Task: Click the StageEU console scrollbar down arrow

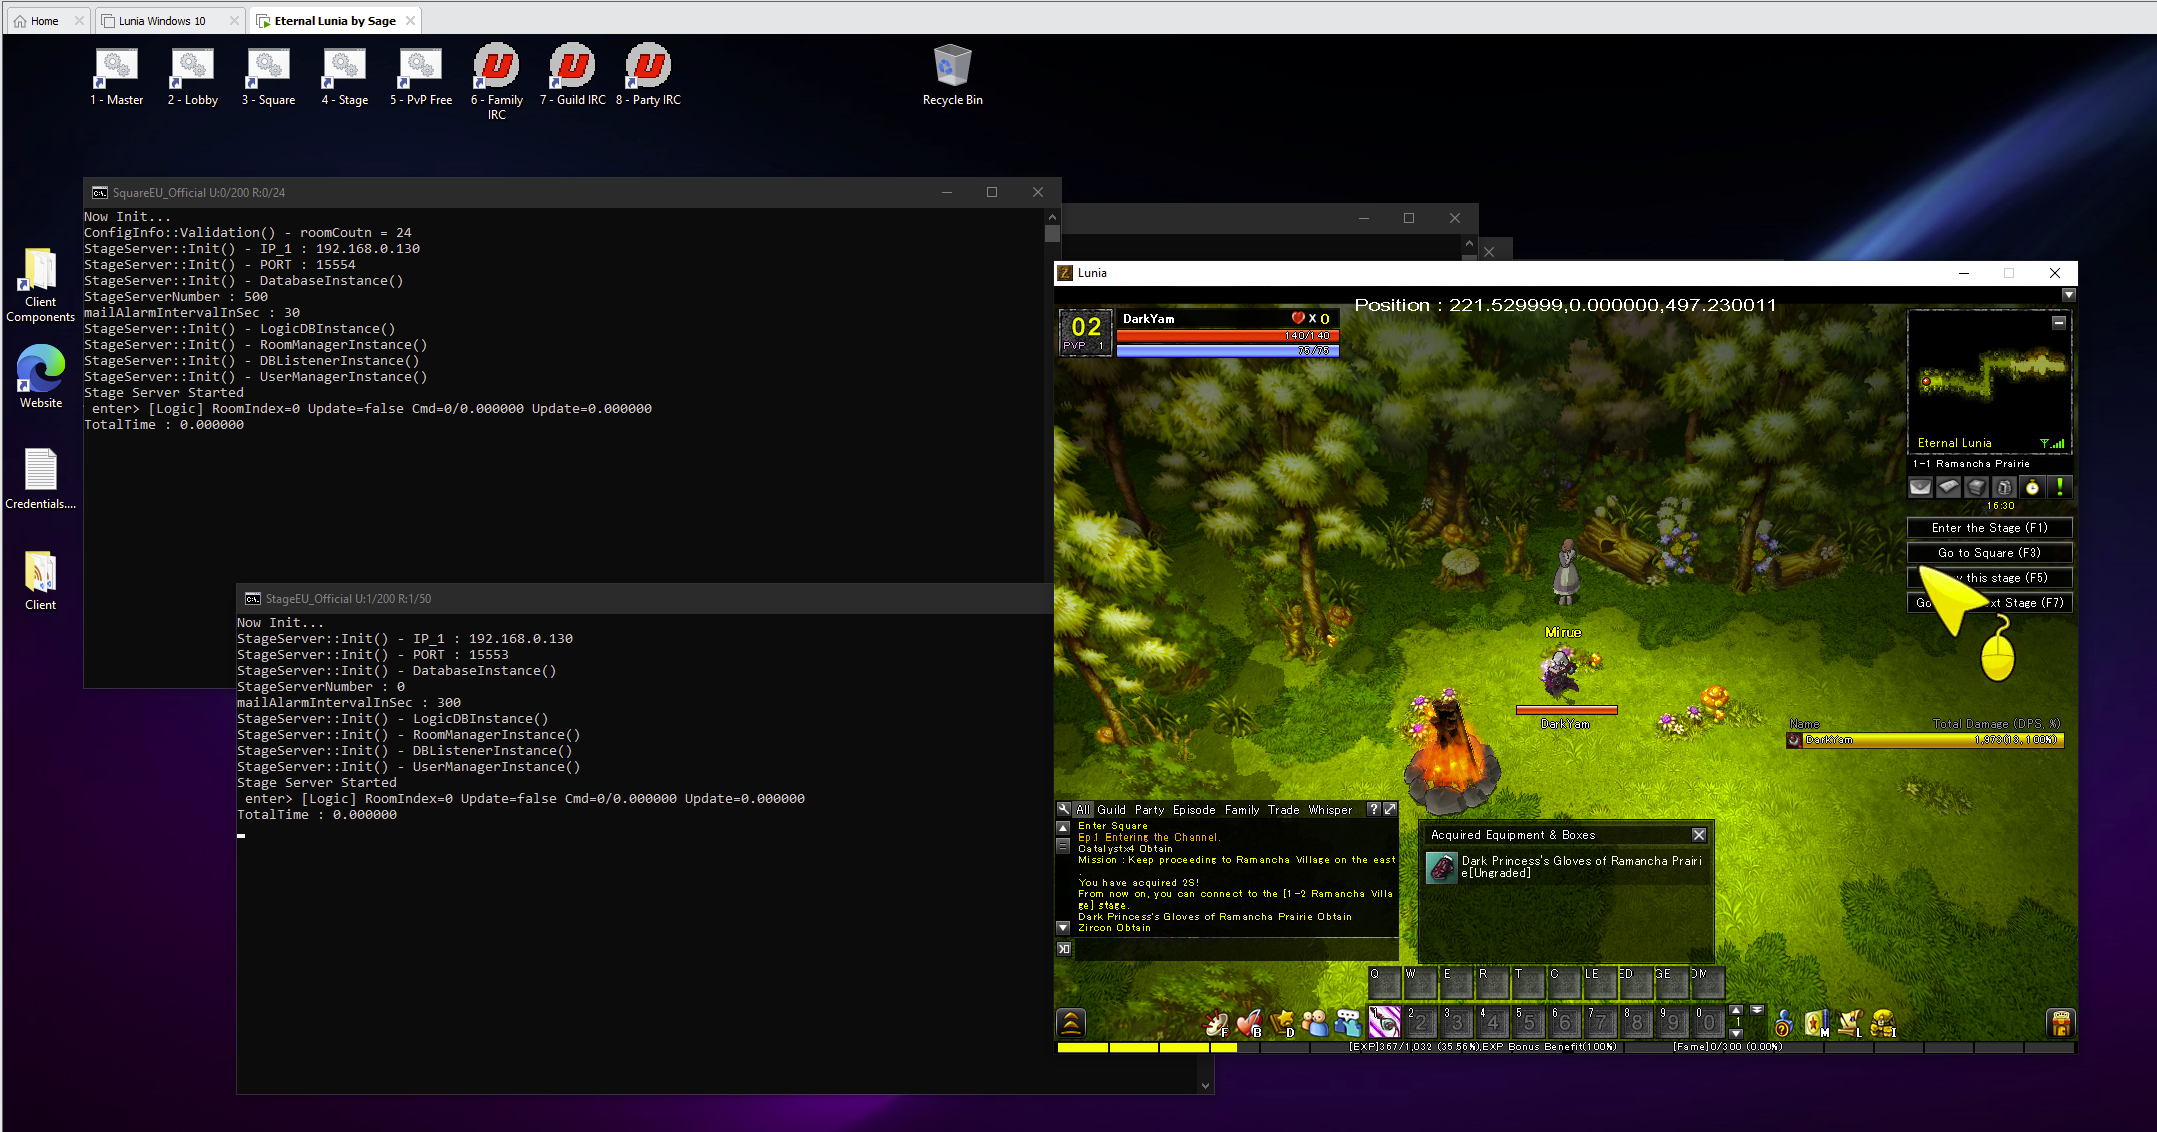Action: 1205,1085
